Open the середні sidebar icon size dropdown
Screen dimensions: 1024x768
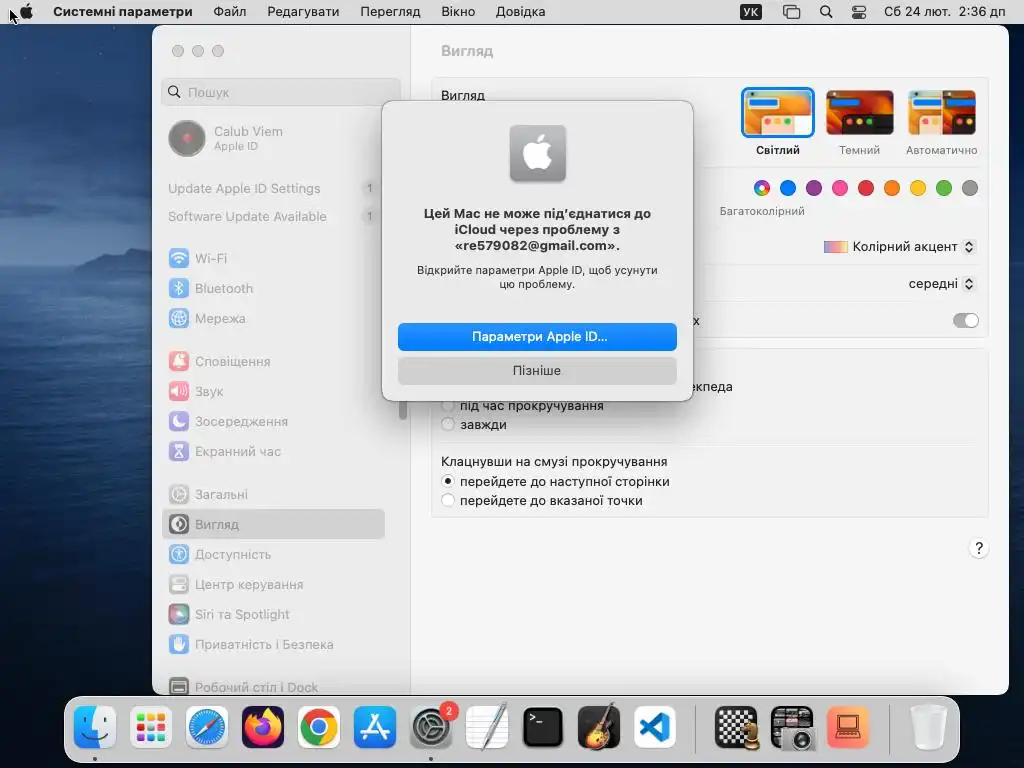point(942,283)
